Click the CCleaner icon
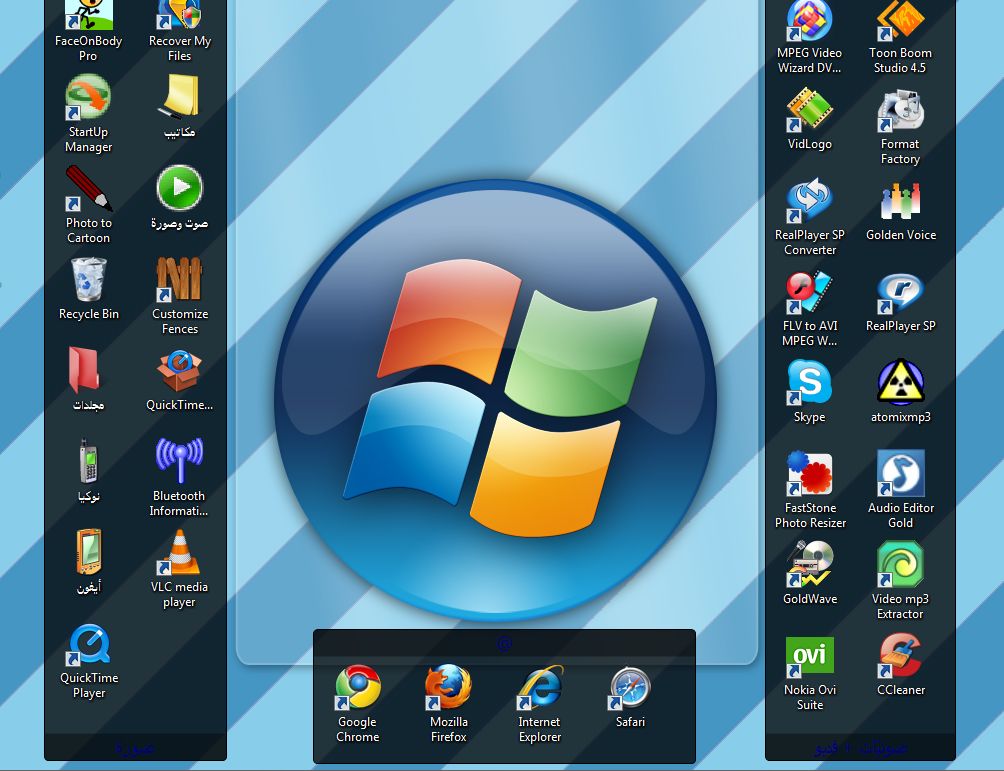Viewport: 1004px width, 771px height. coord(900,656)
